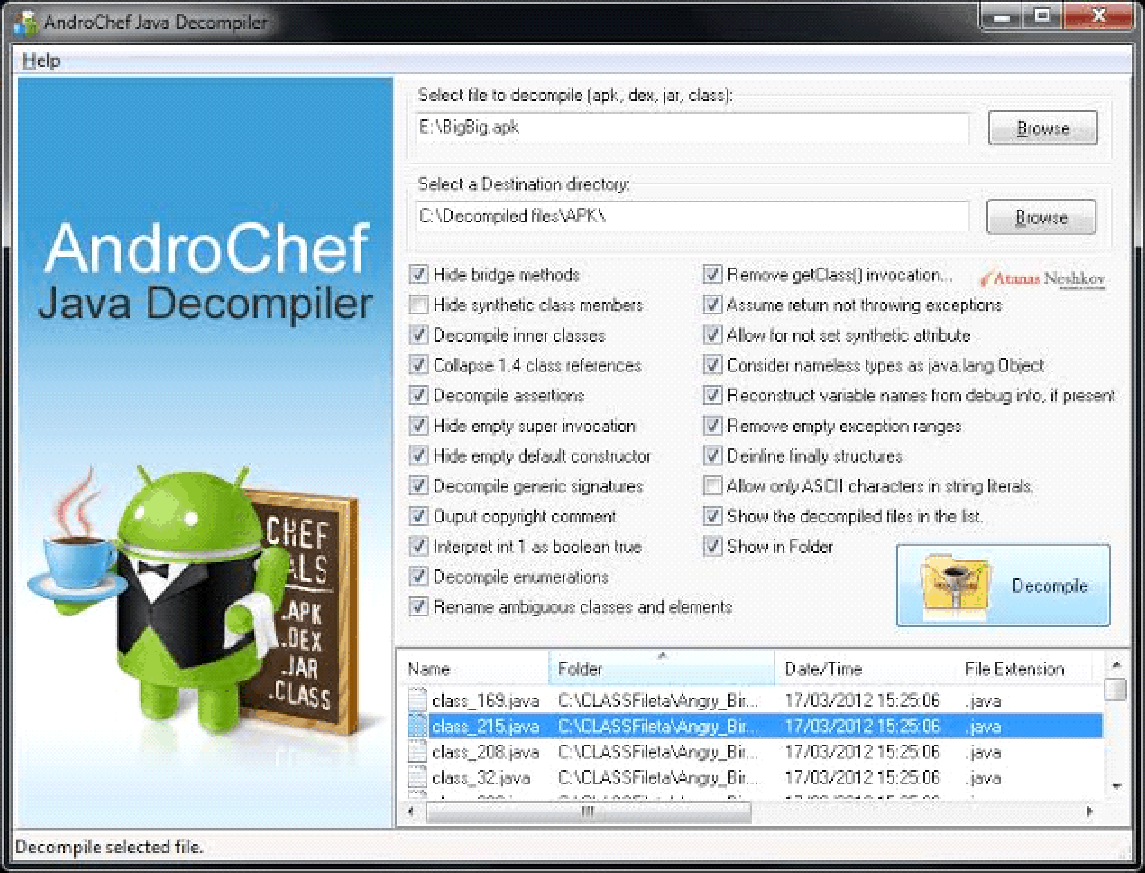
Task: Click the horizontal scrollbar thumb of file list
Action: (x=588, y=812)
